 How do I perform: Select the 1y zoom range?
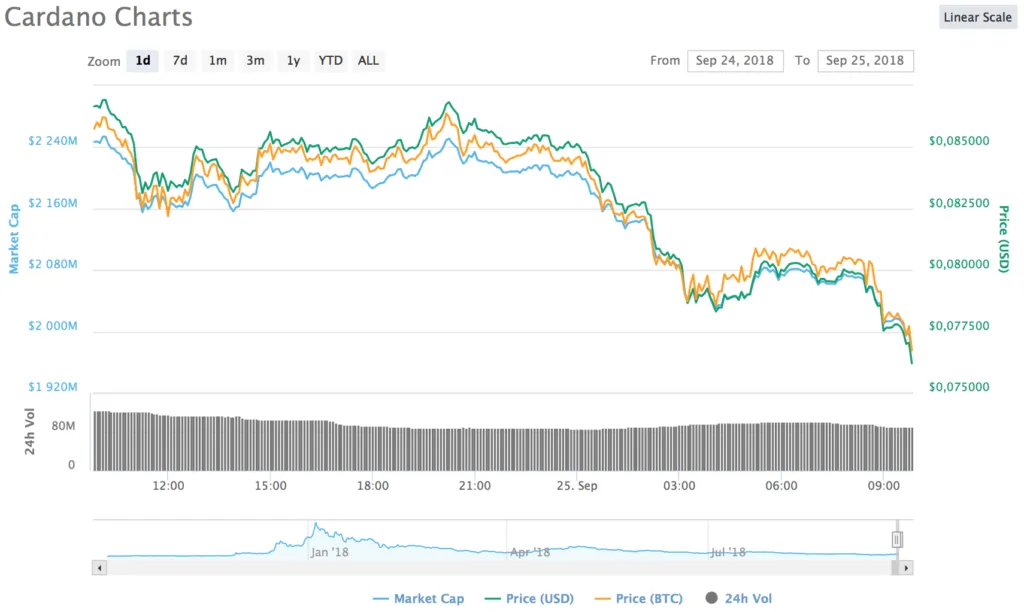[x=293, y=61]
